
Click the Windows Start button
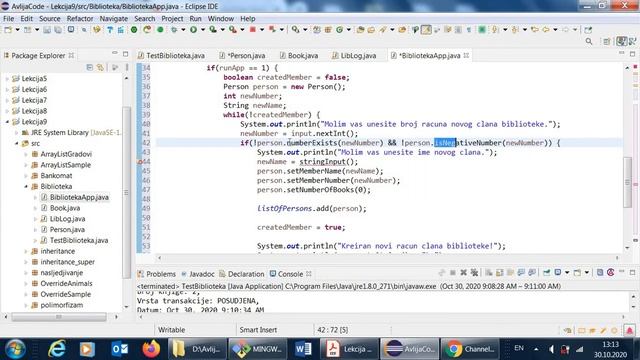pos(15,349)
